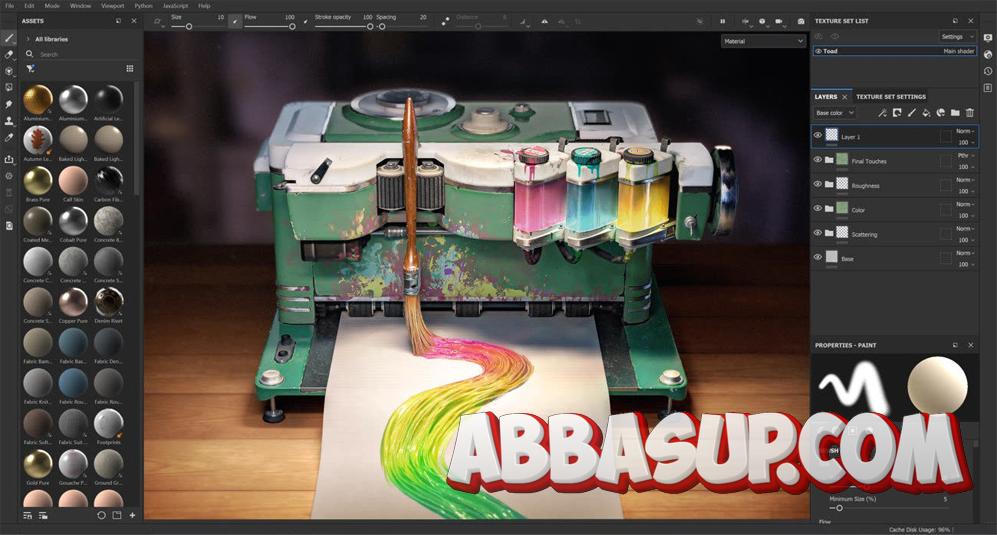The image size is (997, 535).
Task: Toggle visibility of the Roughness group
Action: point(818,184)
